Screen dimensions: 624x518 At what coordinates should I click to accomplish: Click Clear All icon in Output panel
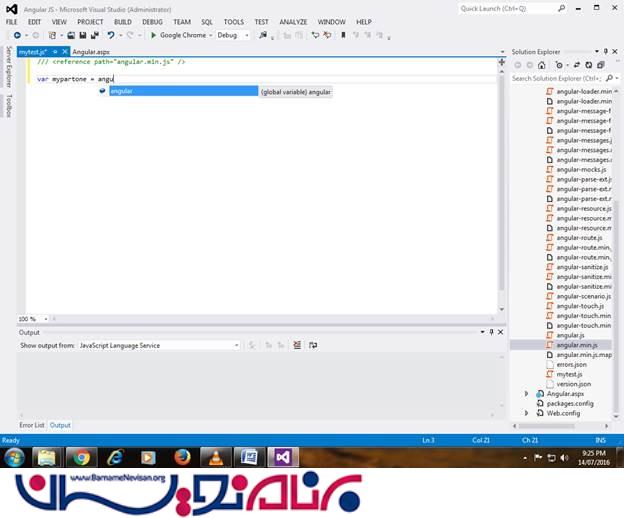(297, 345)
